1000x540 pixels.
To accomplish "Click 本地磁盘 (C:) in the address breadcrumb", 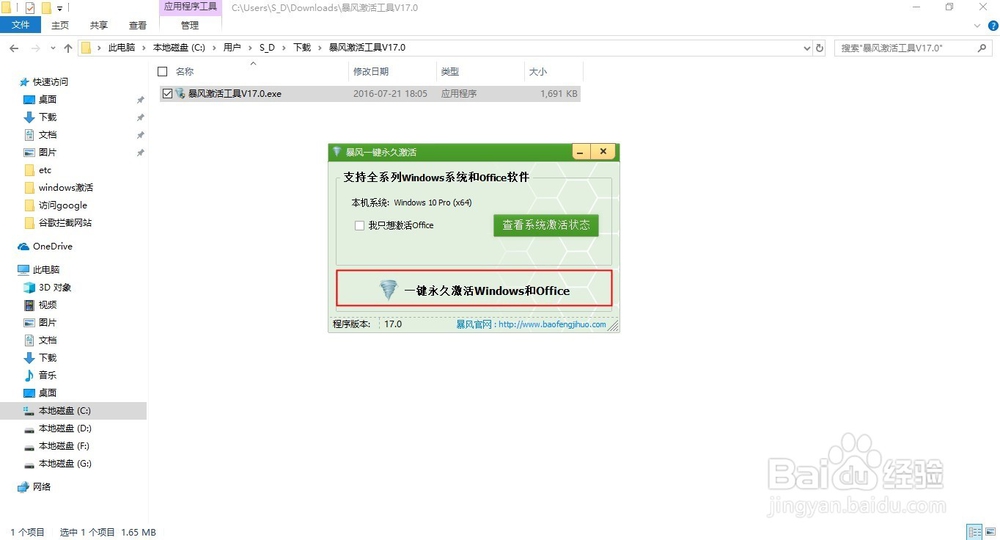I will tap(179, 48).
